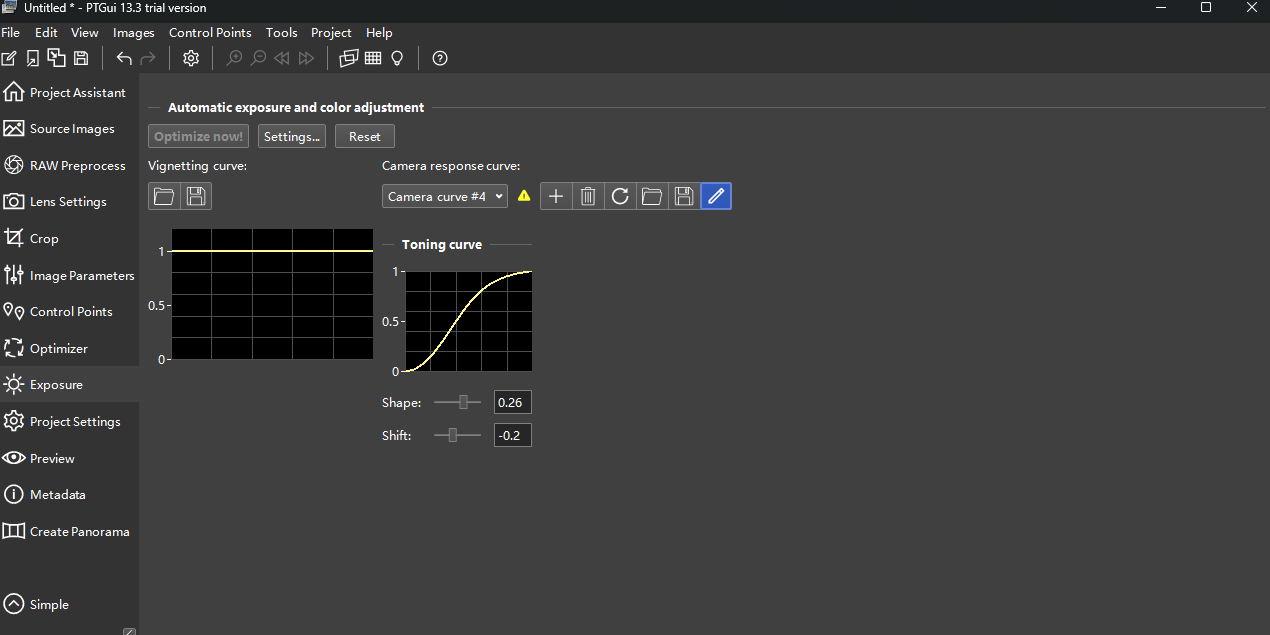Load a vignetting curve from file
The image size is (1270, 635).
(164, 196)
